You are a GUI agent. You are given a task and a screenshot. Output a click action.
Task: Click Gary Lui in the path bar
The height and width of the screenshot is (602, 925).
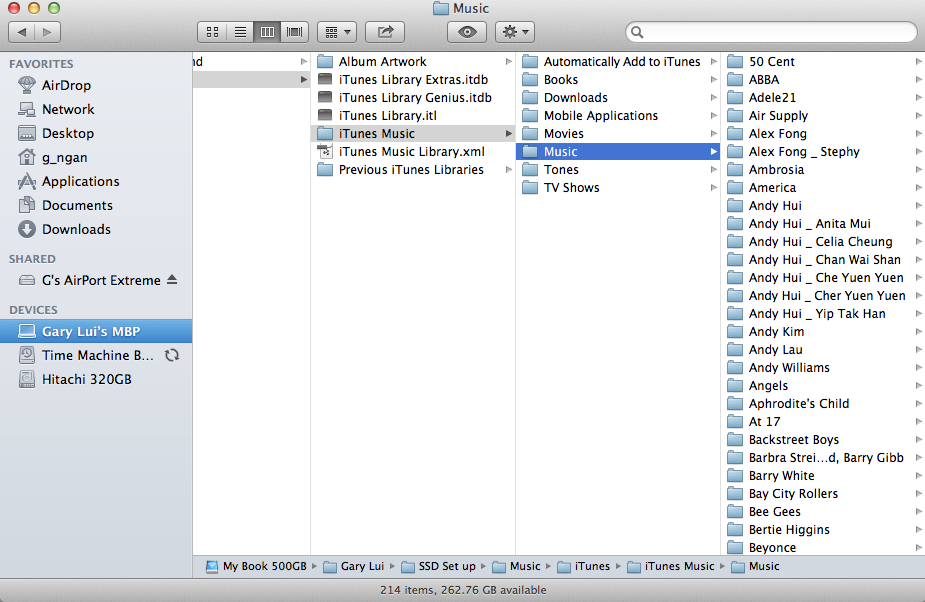354,567
